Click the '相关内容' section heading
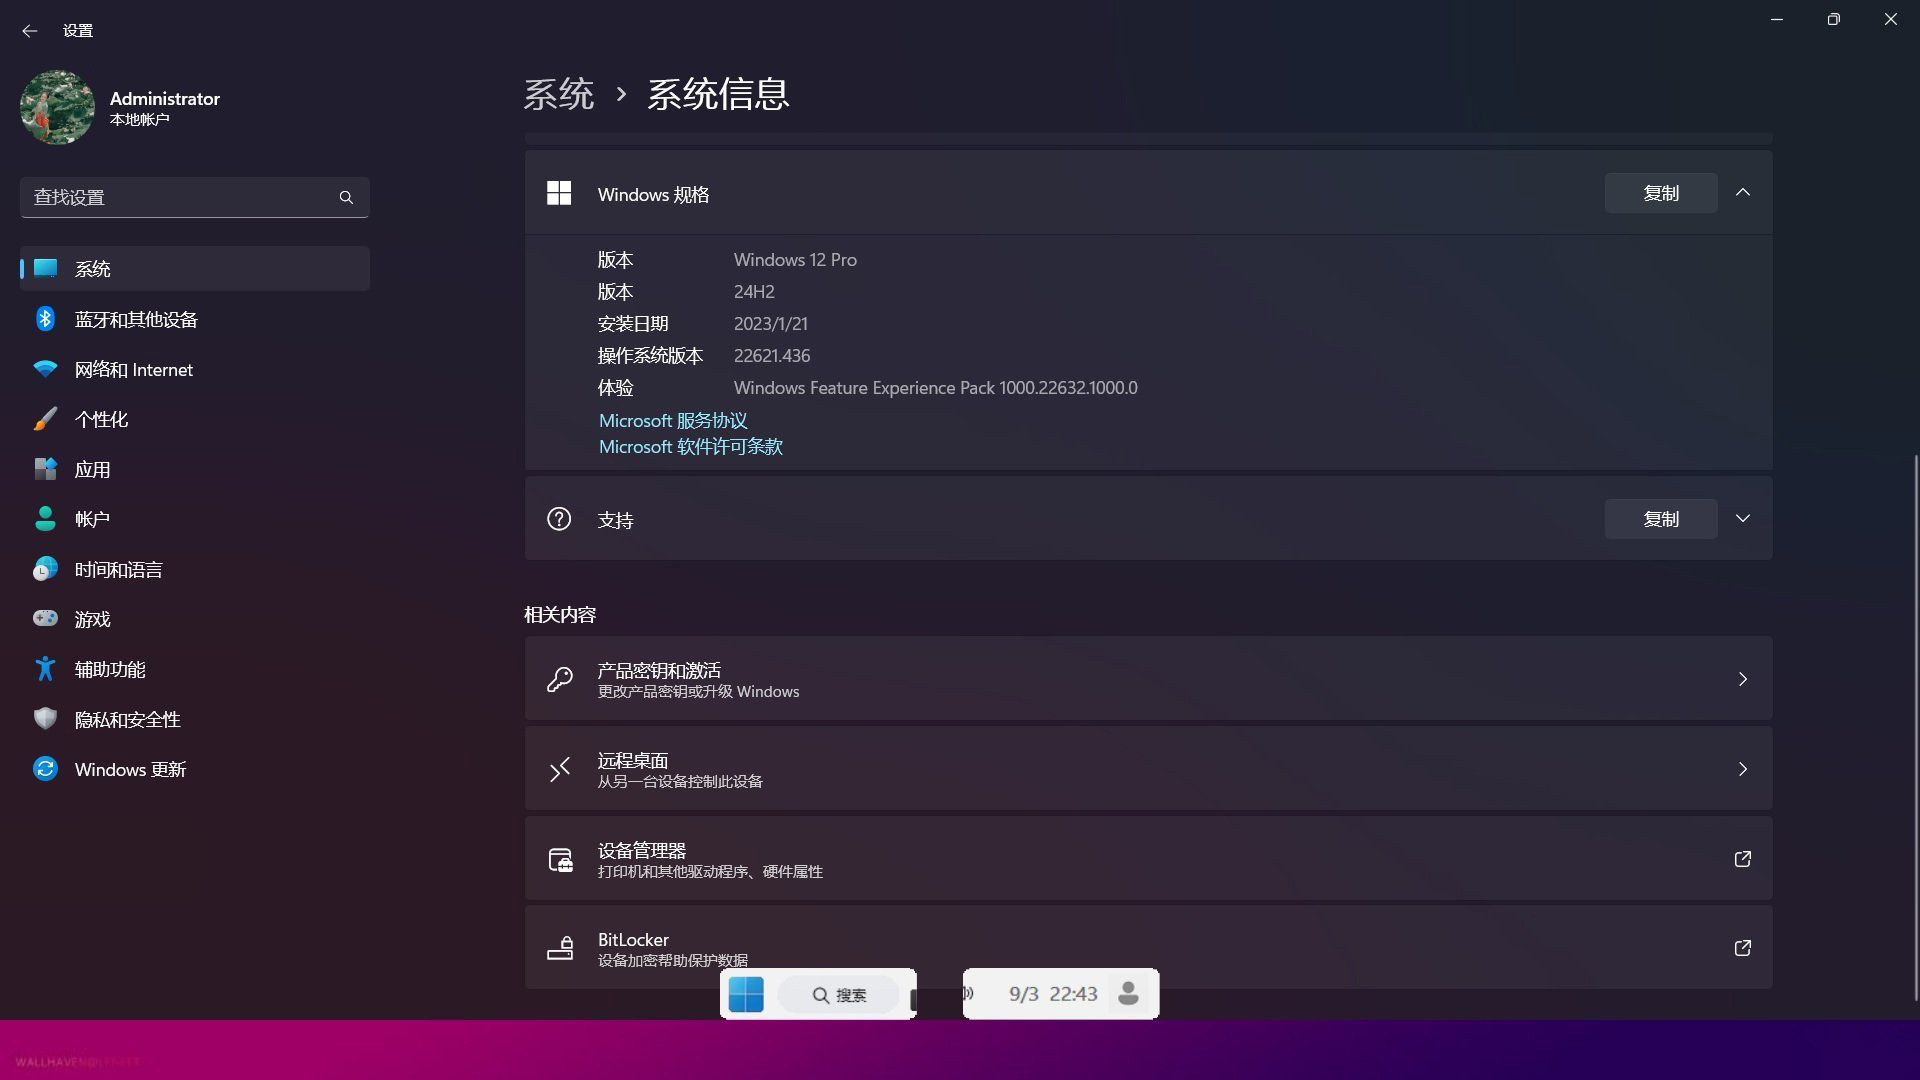 (x=560, y=615)
